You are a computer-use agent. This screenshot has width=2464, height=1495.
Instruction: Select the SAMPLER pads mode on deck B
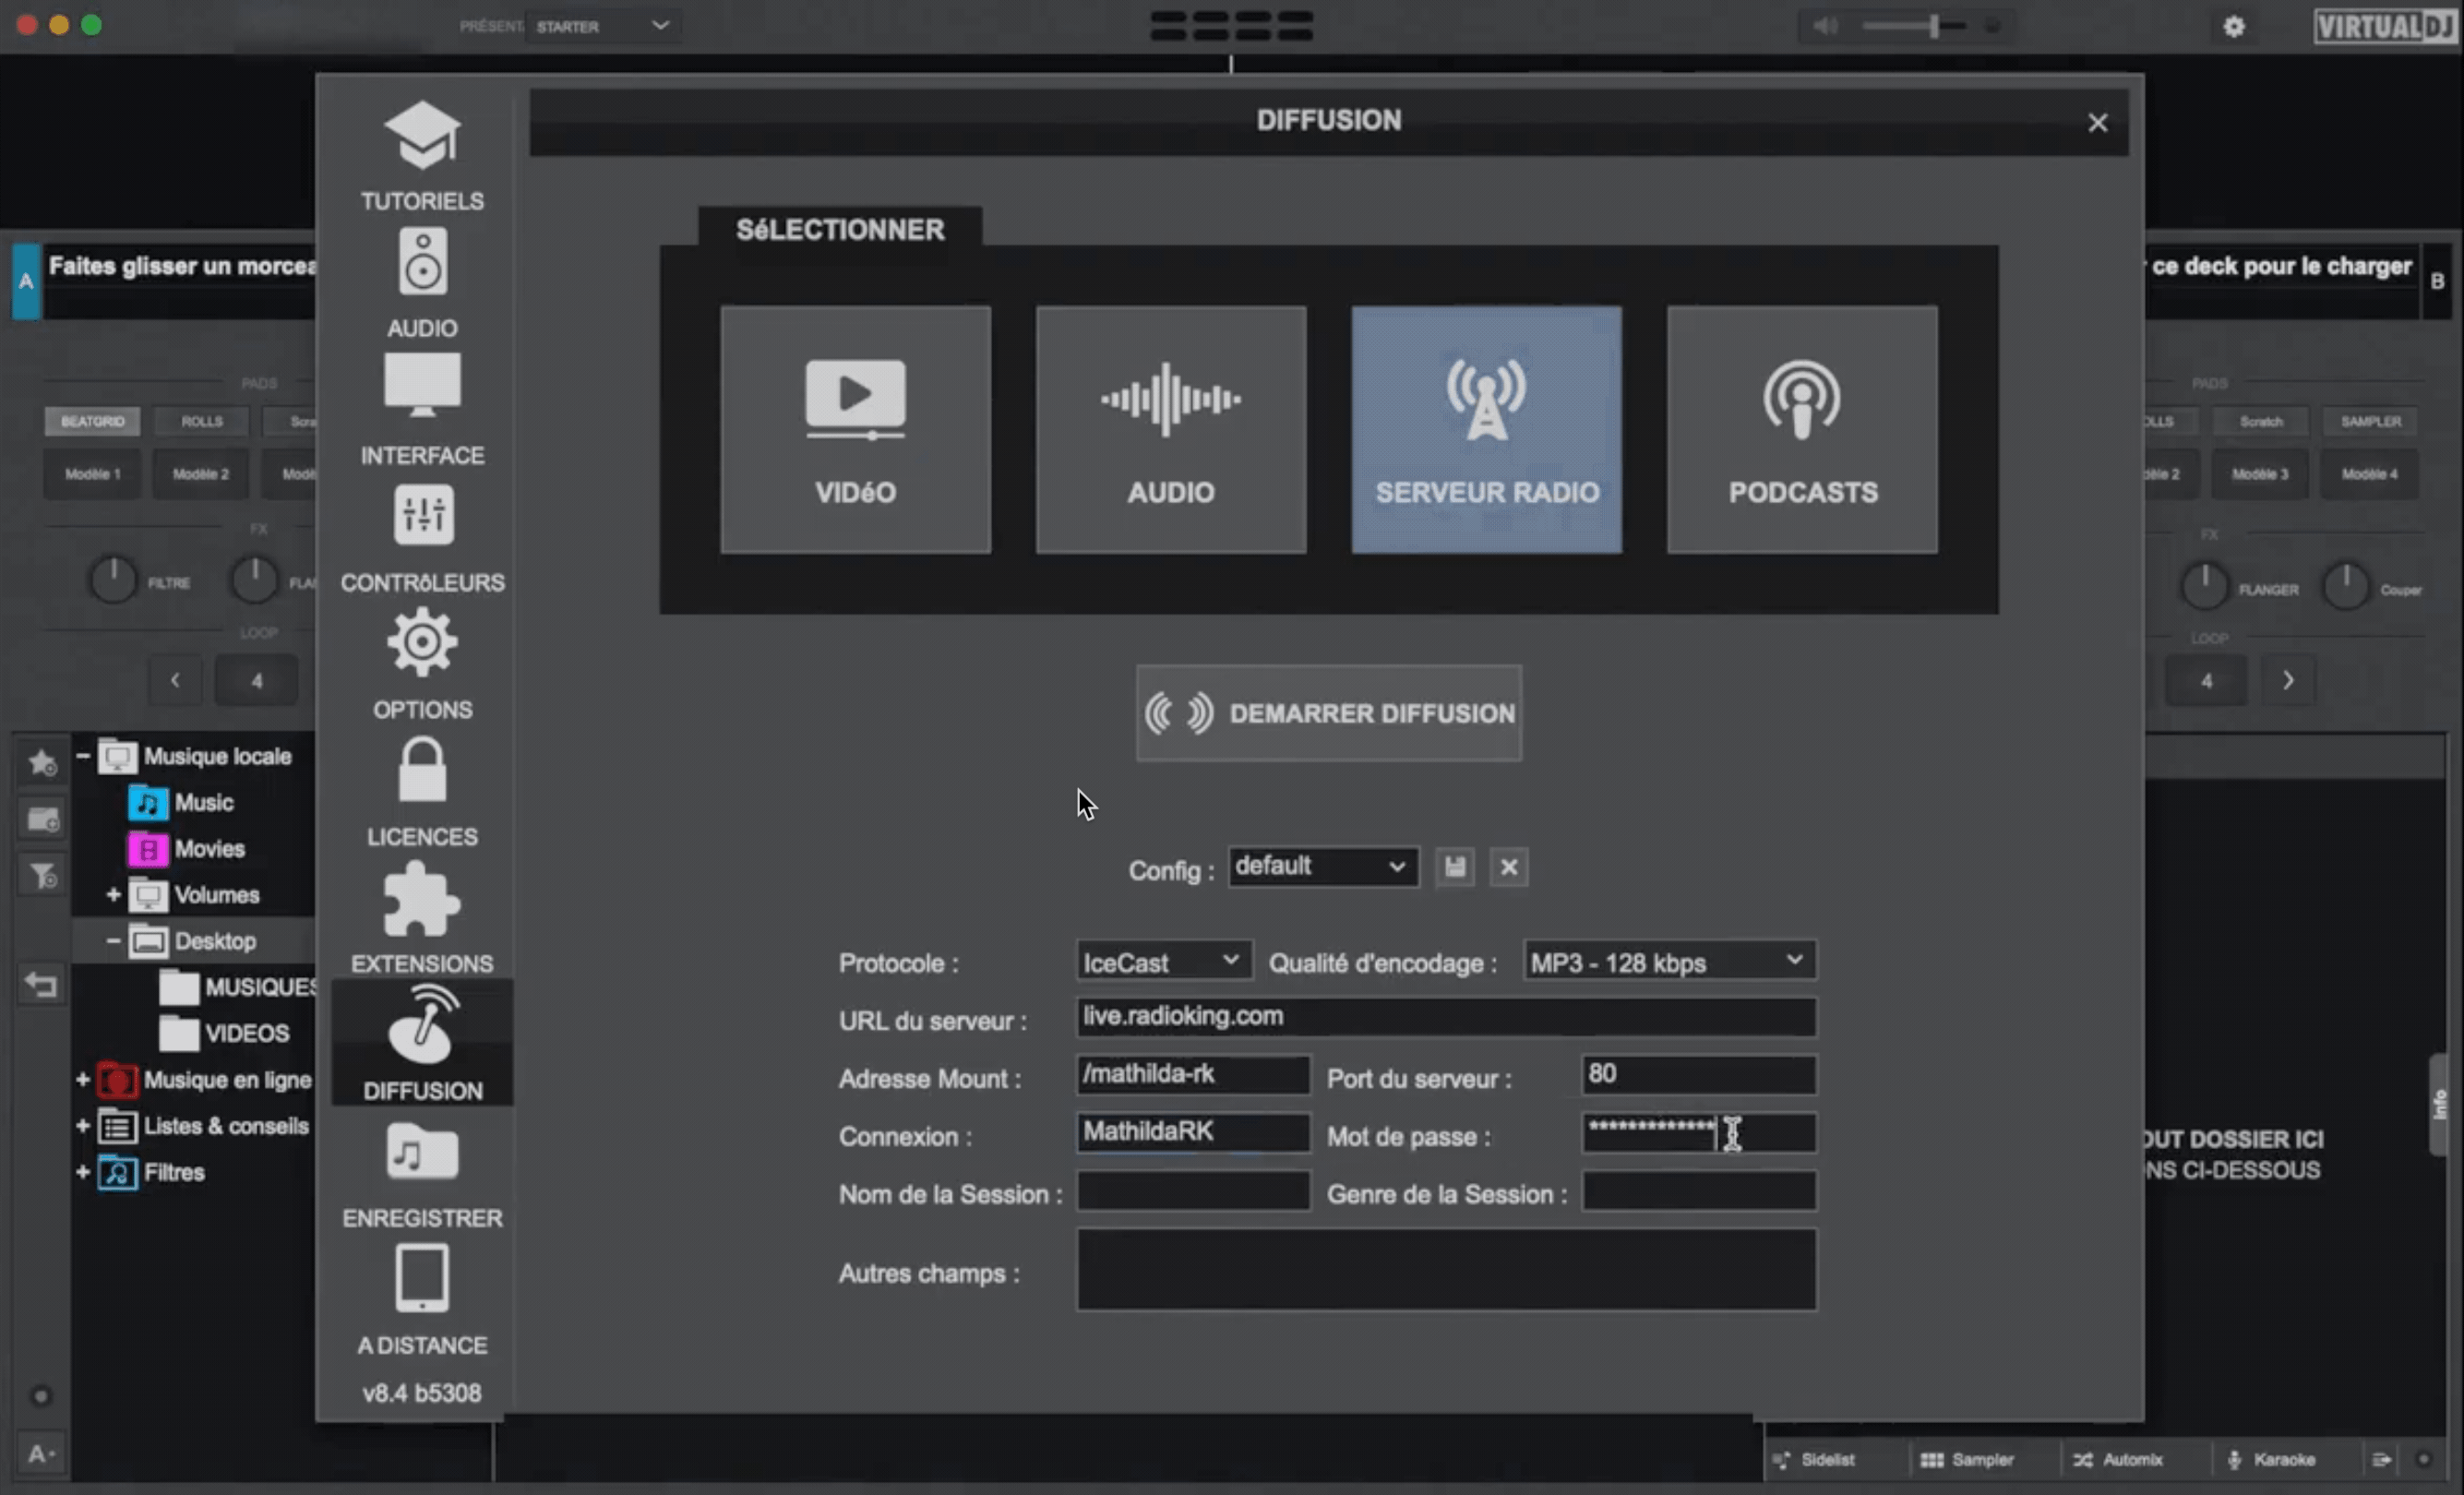click(x=2370, y=421)
